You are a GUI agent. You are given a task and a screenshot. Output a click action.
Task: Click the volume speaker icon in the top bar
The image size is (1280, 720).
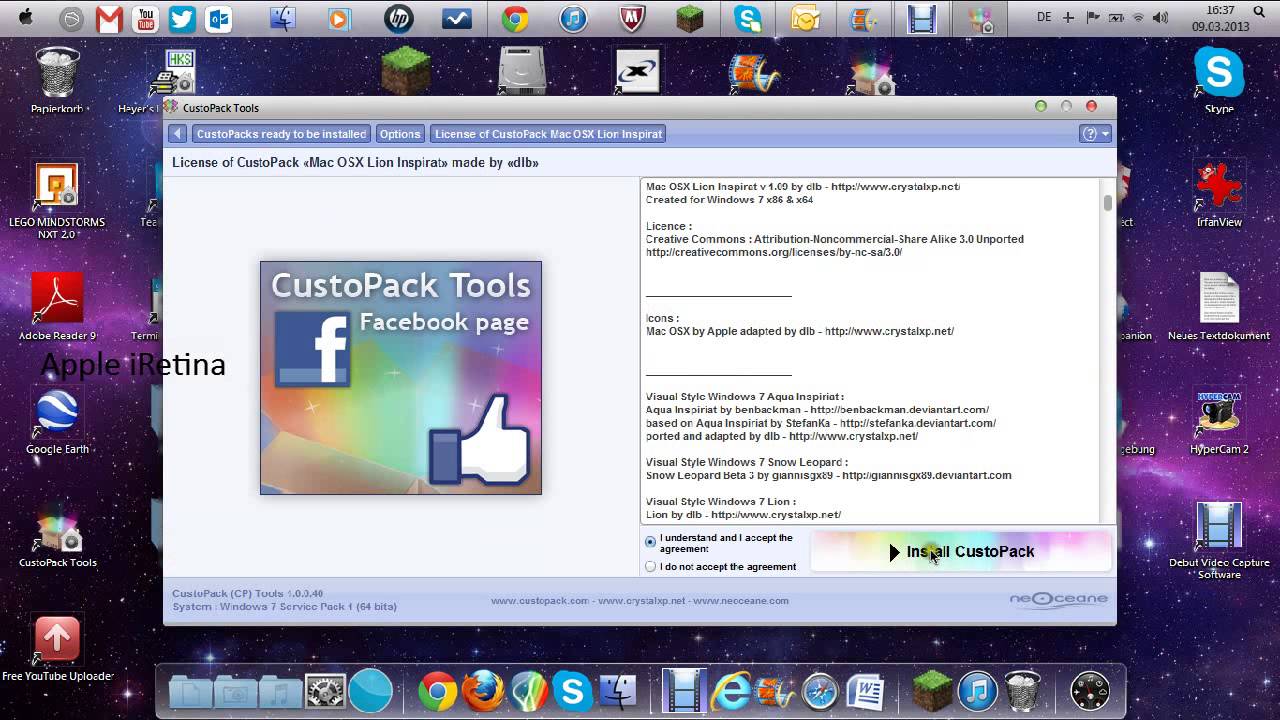click(1160, 17)
